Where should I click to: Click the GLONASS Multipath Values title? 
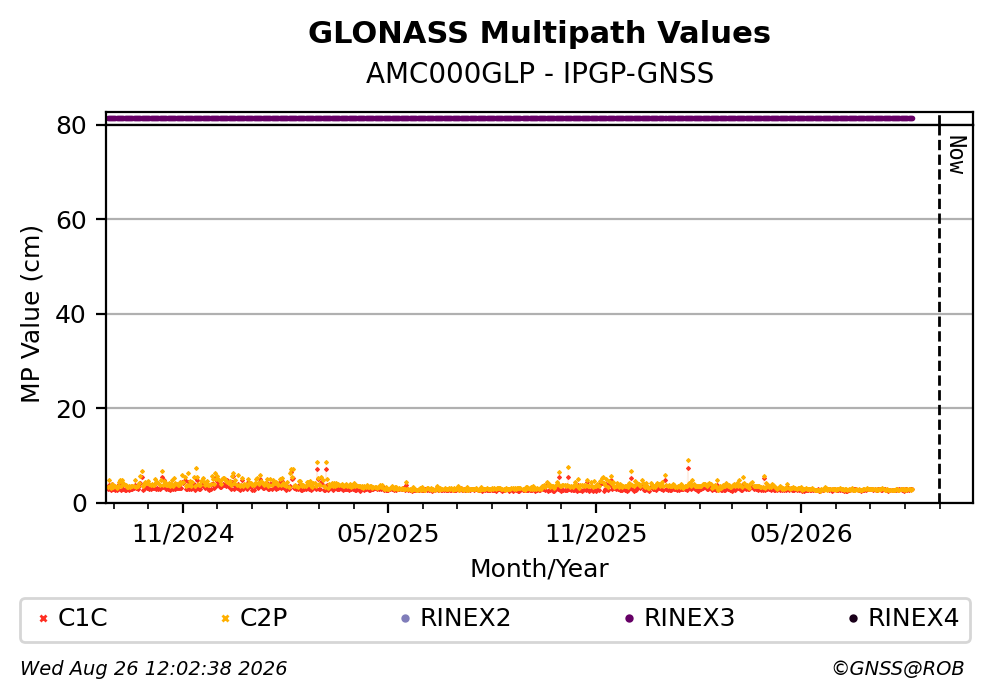(539, 33)
